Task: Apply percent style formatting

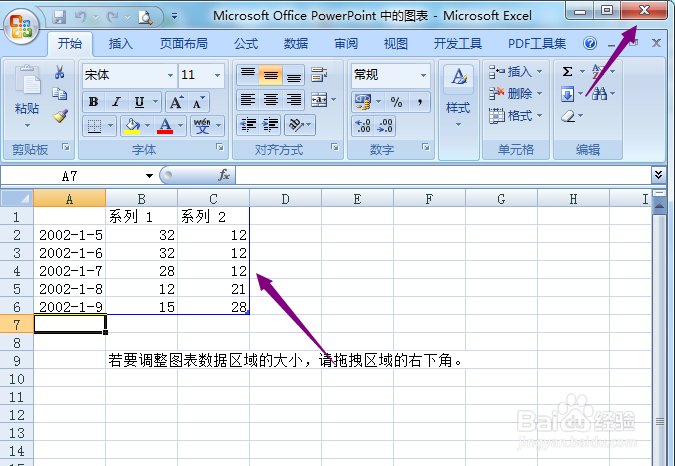Action: click(x=396, y=102)
